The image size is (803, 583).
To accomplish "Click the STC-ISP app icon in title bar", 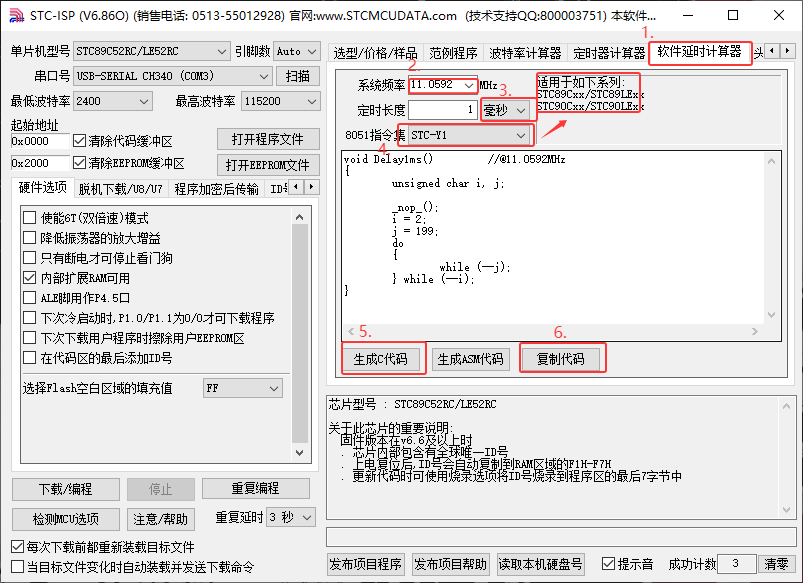I will [16, 16].
